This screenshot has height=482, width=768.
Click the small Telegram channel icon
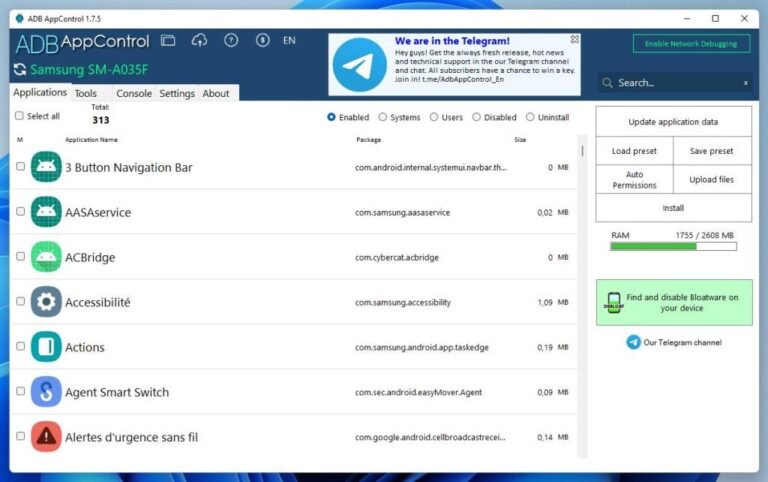(x=633, y=342)
